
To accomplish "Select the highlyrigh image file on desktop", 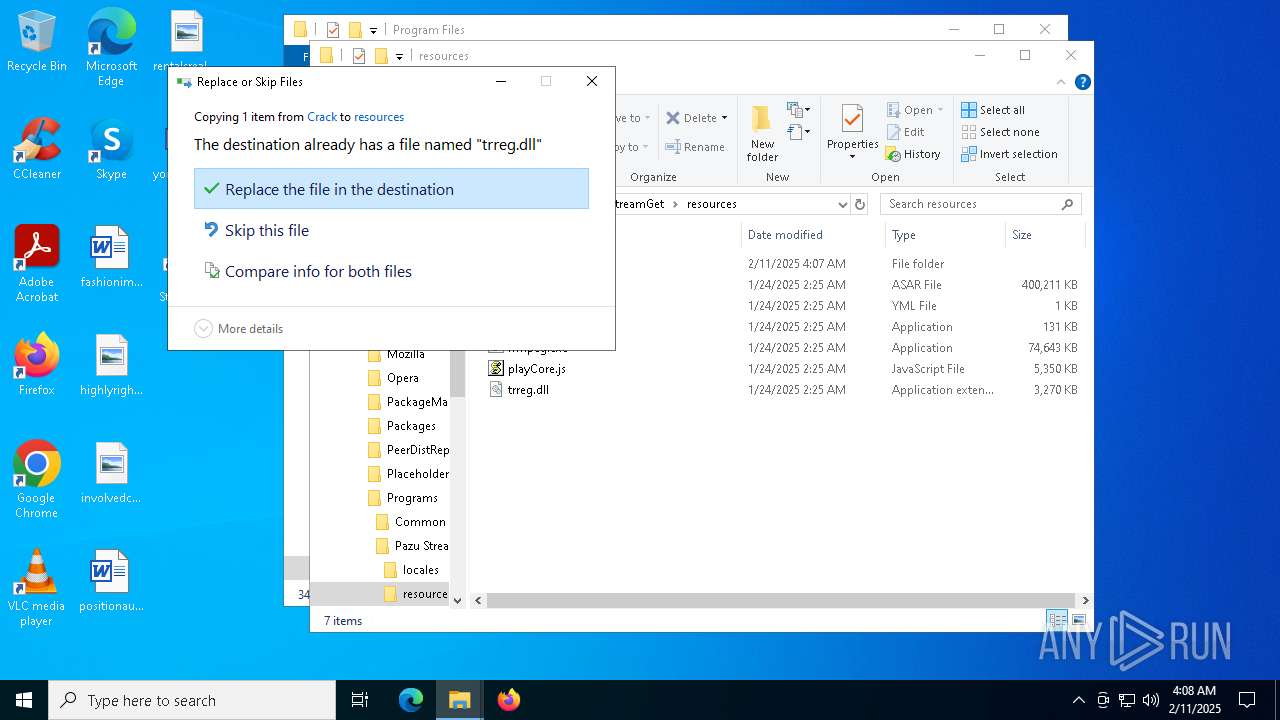I will 111,365.
